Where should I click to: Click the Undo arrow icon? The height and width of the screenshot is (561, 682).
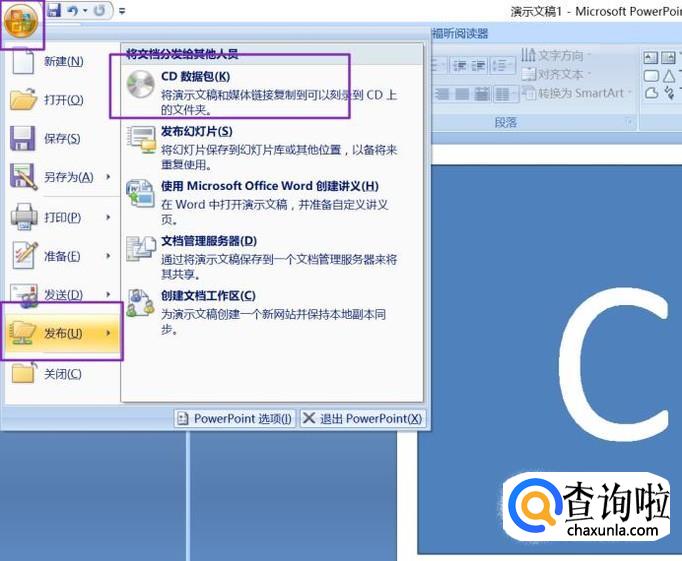click(x=73, y=10)
